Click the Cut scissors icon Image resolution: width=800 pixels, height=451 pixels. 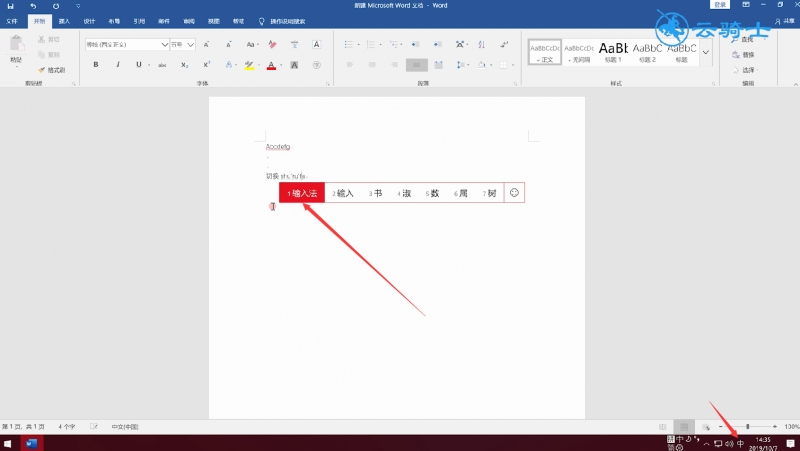pos(41,39)
